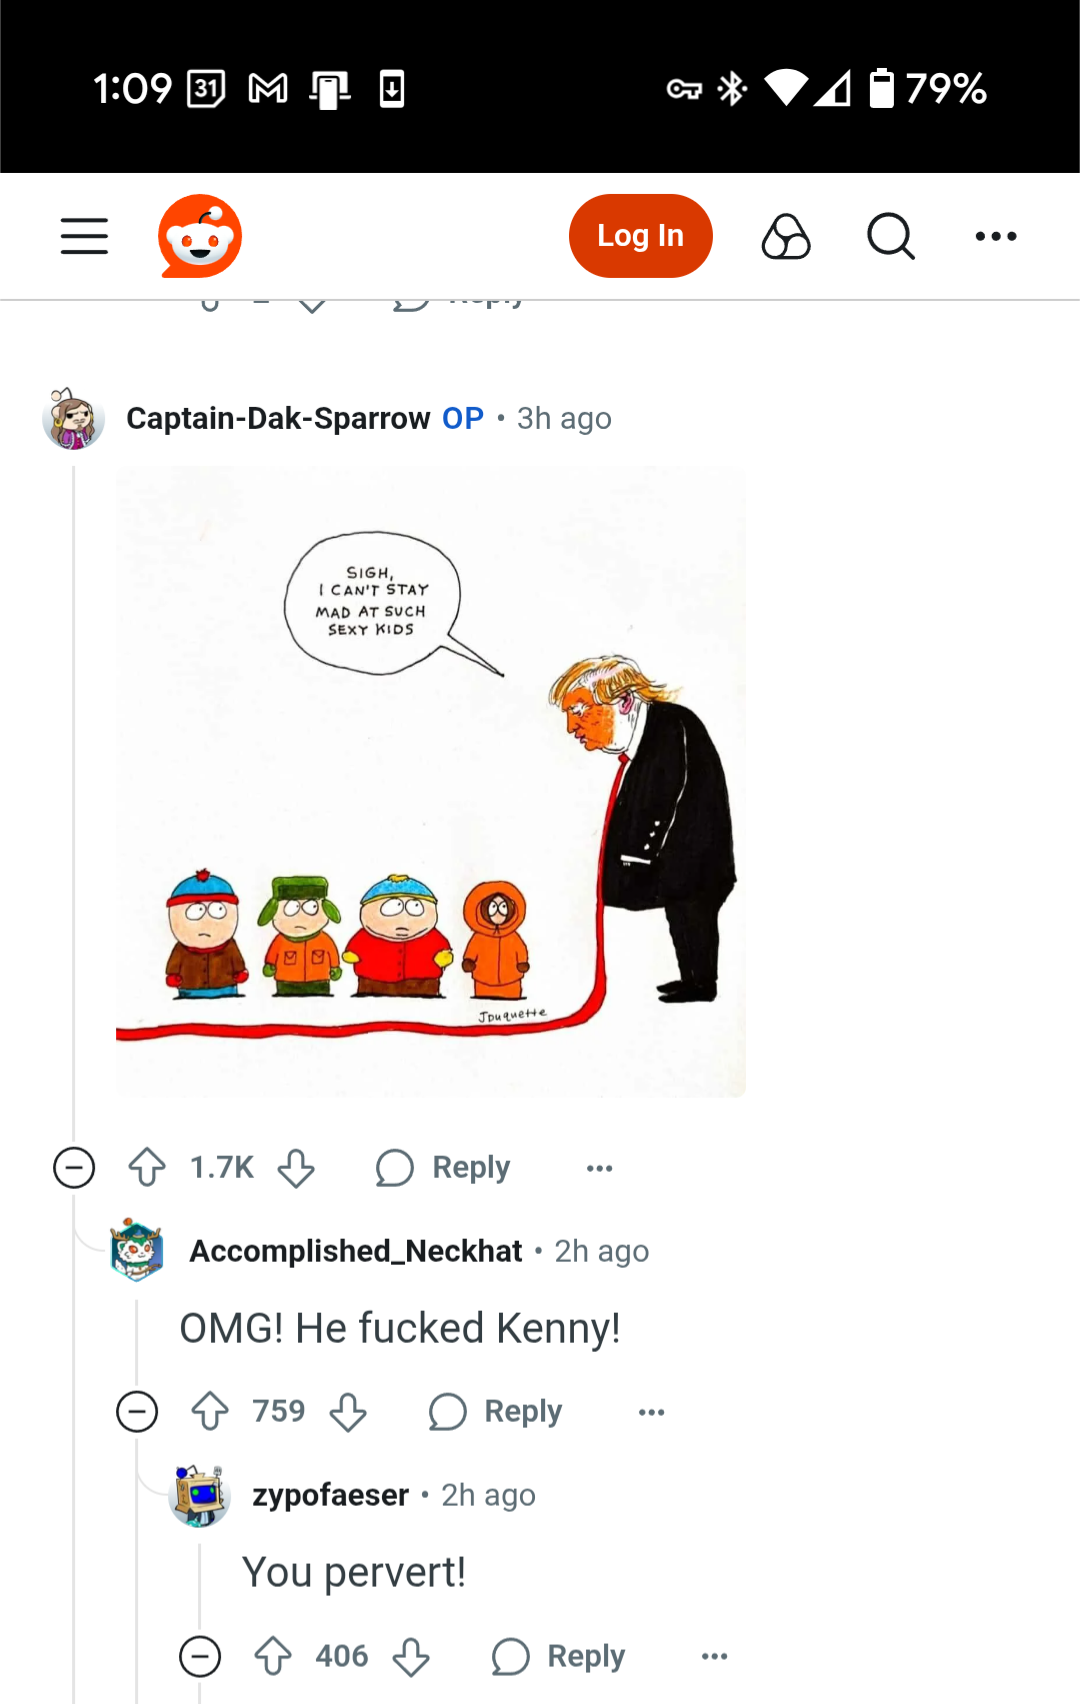This screenshot has width=1080, height=1704.
Task: Open the hamburger navigation menu
Action: point(84,236)
